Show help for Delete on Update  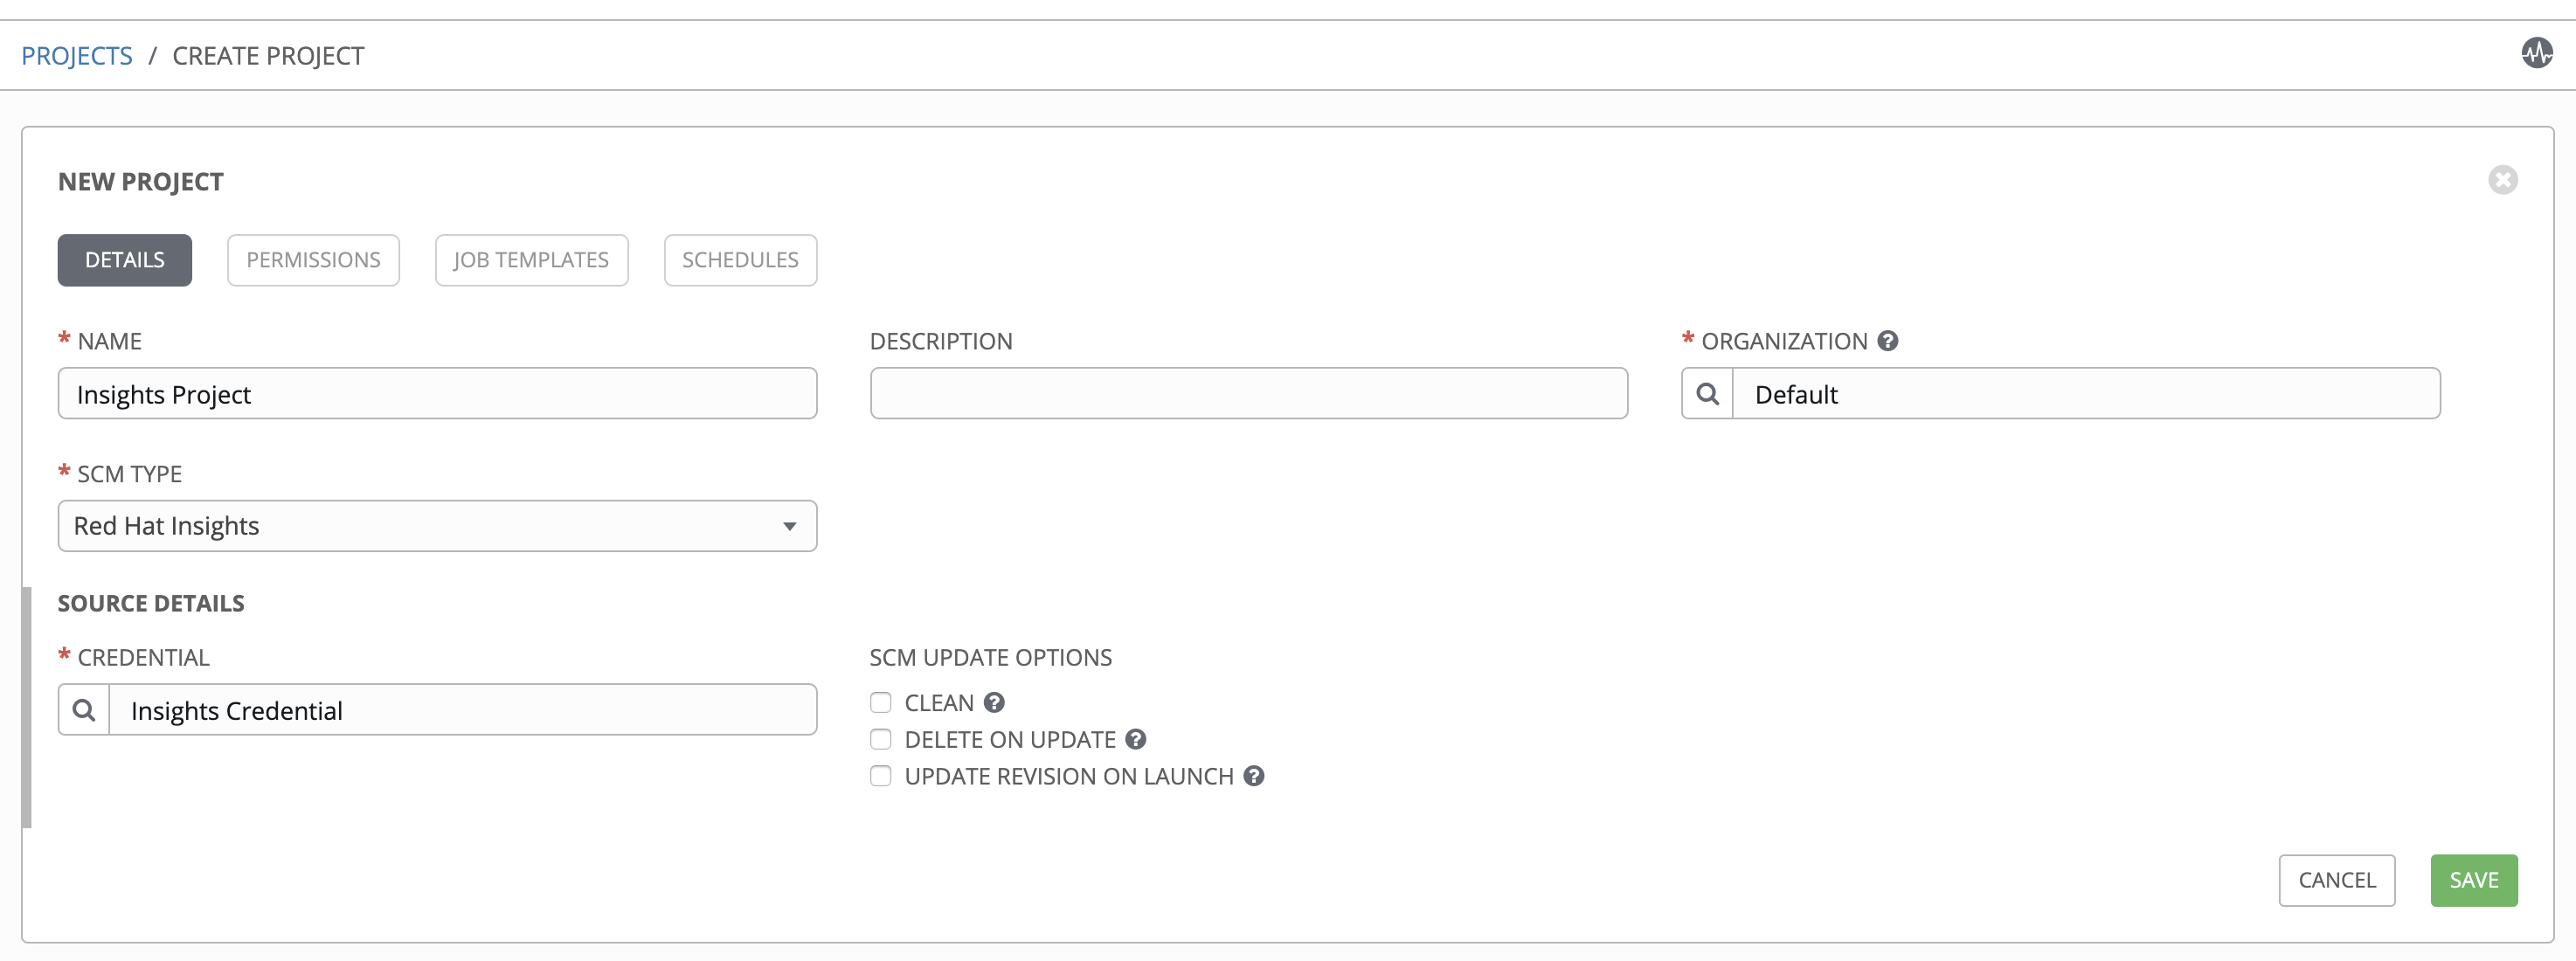[x=1135, y=740]
